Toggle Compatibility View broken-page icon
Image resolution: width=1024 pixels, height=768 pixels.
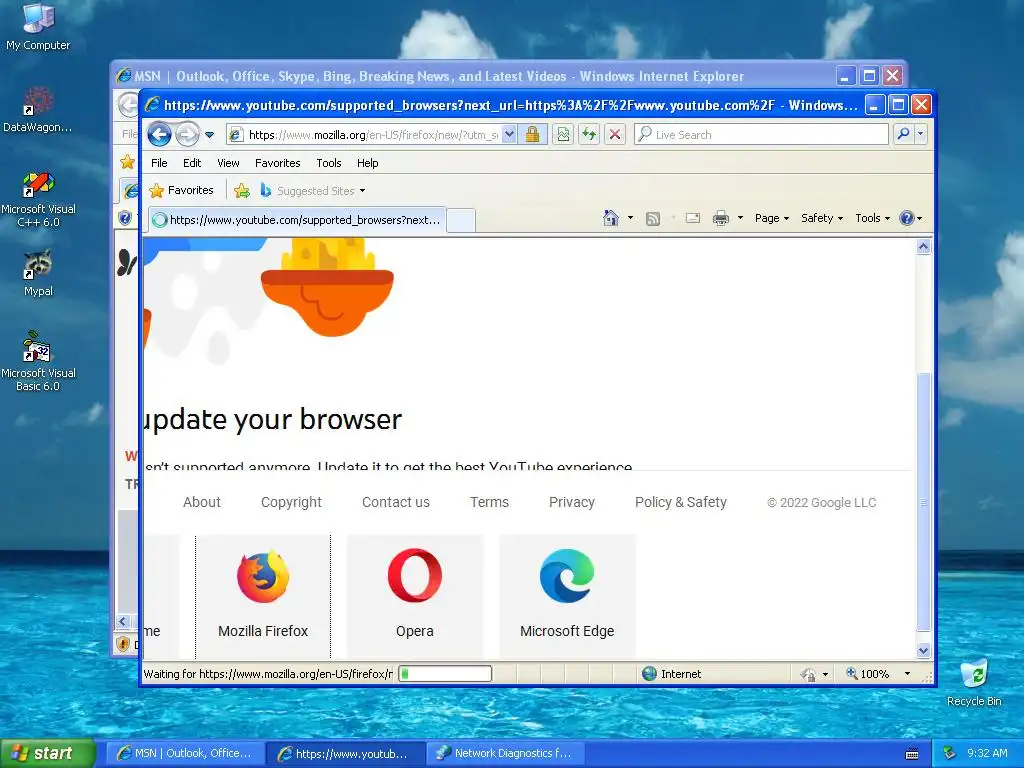click(x=563, y=135)
